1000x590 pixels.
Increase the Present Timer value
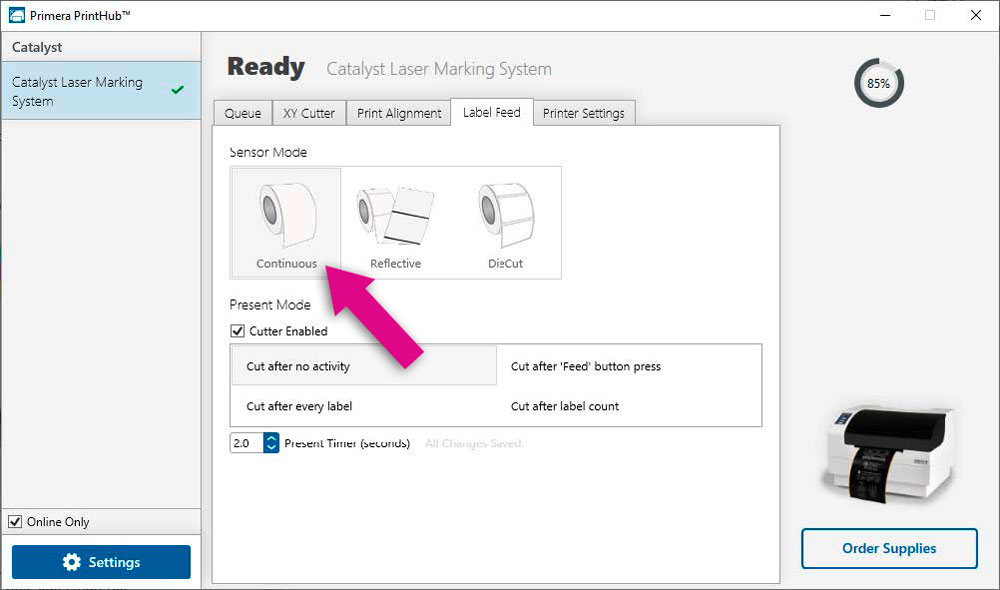(x=271, y=438)
